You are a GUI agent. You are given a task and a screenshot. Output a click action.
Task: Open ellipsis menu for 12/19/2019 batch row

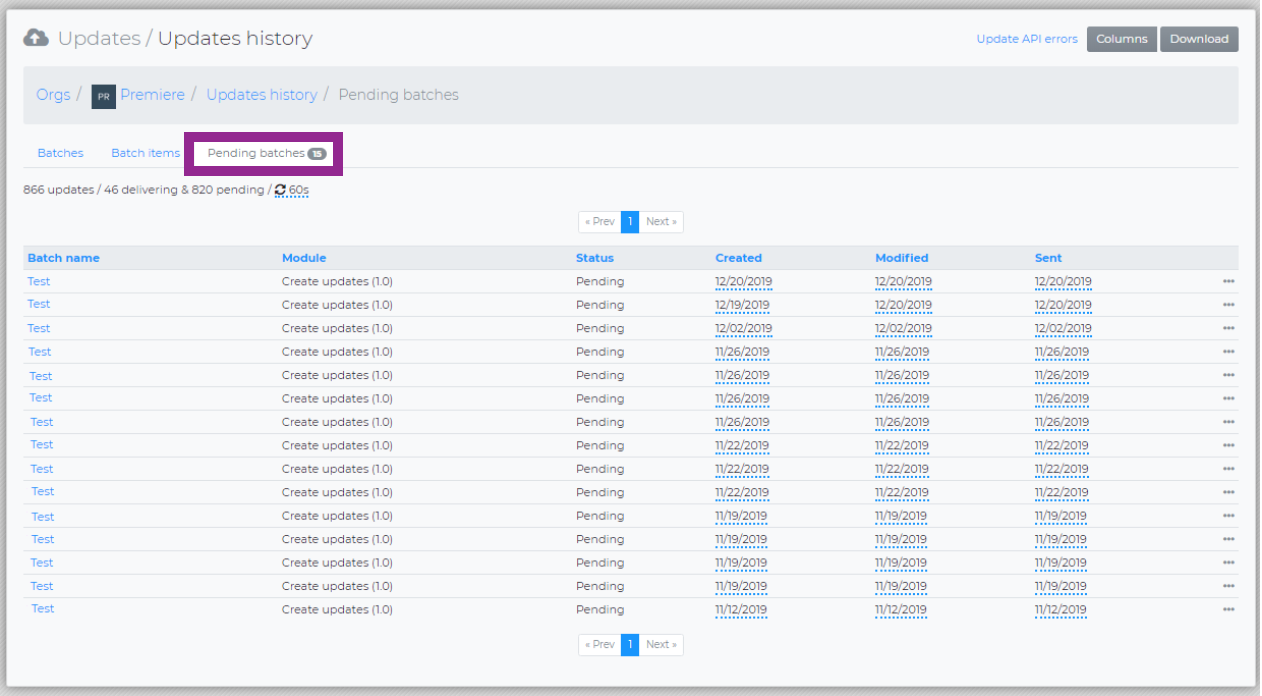click(x=1228, y=305)
